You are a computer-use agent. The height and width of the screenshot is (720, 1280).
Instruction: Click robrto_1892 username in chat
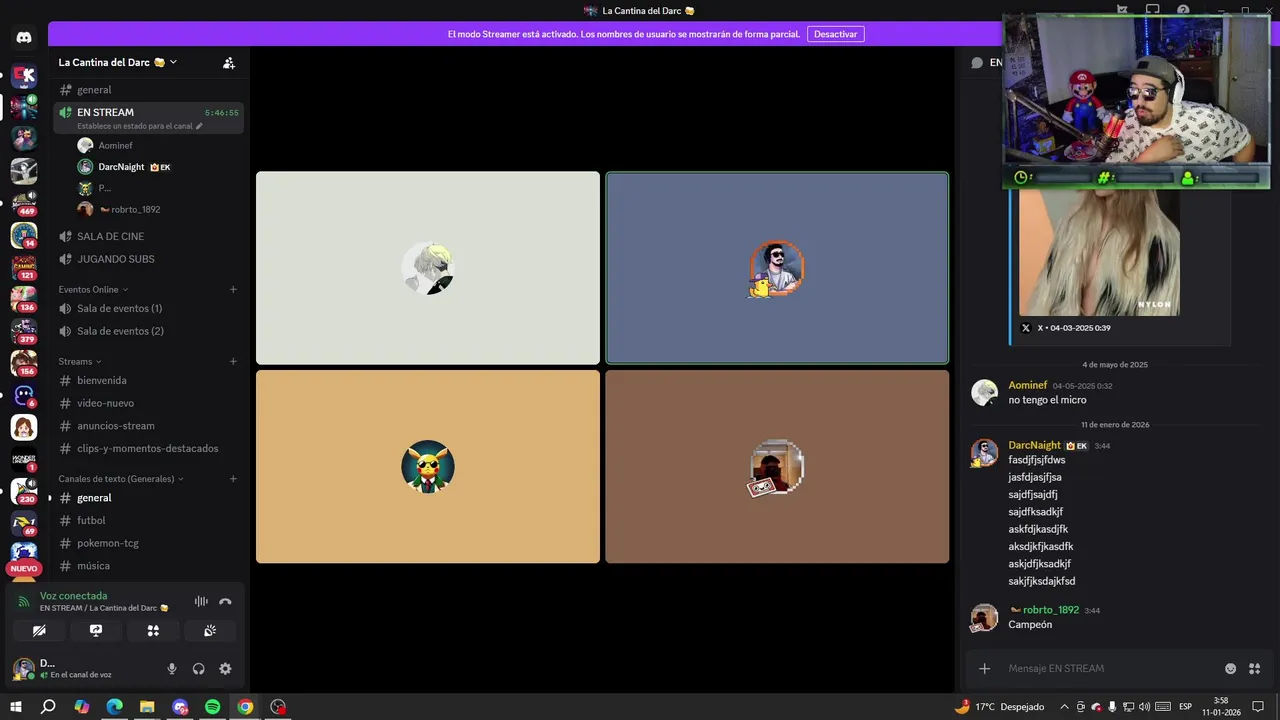pyautogui.click(x=1050, y=610)
